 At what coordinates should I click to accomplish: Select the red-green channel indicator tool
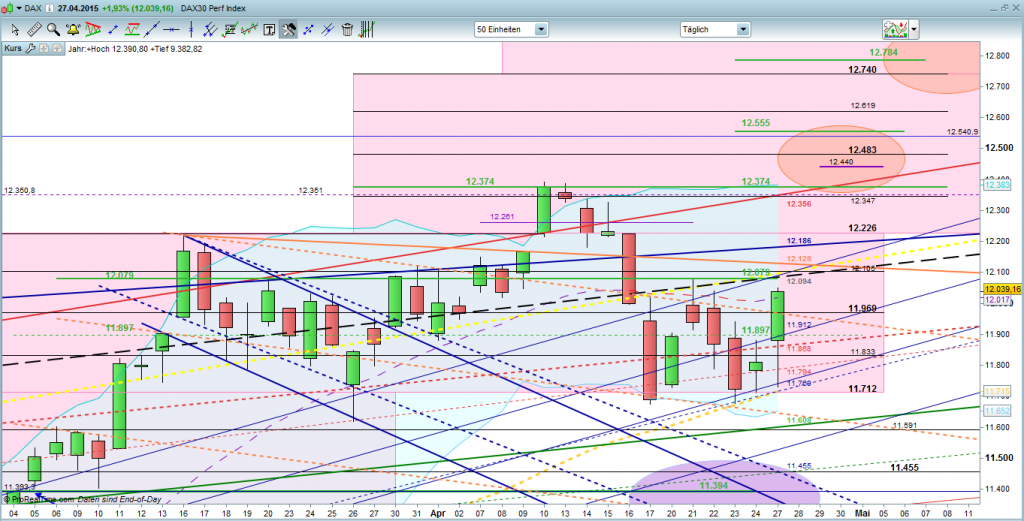133,29
